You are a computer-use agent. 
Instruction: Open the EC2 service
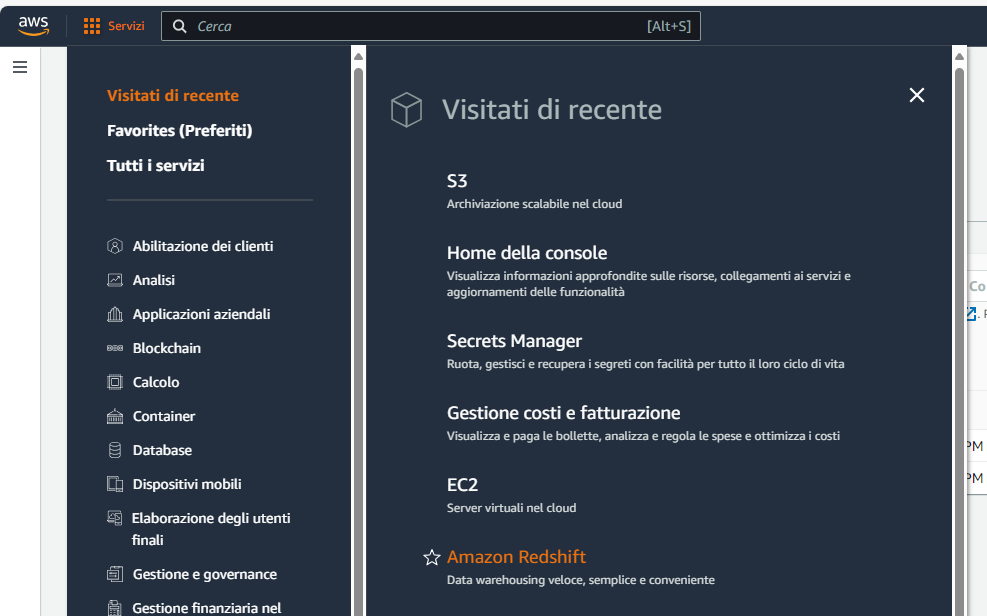(x=462, y=485)
